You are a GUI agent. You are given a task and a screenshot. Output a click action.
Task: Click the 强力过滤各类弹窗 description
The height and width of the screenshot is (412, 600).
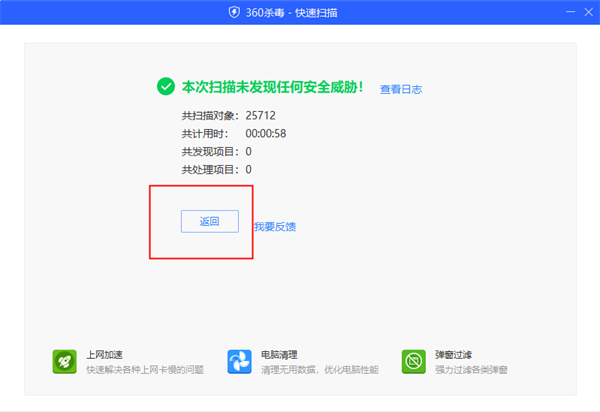[471, 370]
